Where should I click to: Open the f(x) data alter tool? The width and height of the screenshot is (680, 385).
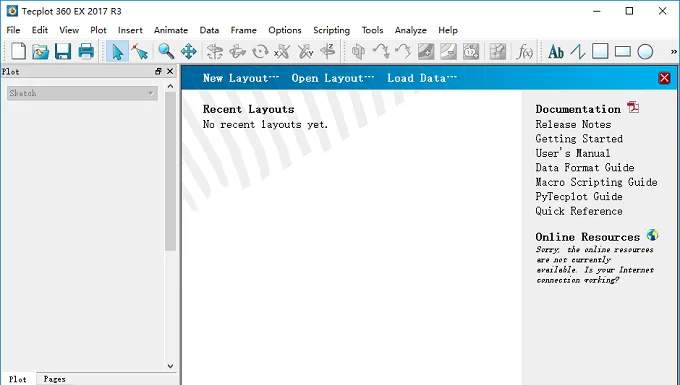pyautogui.click(x=524, y=52)
